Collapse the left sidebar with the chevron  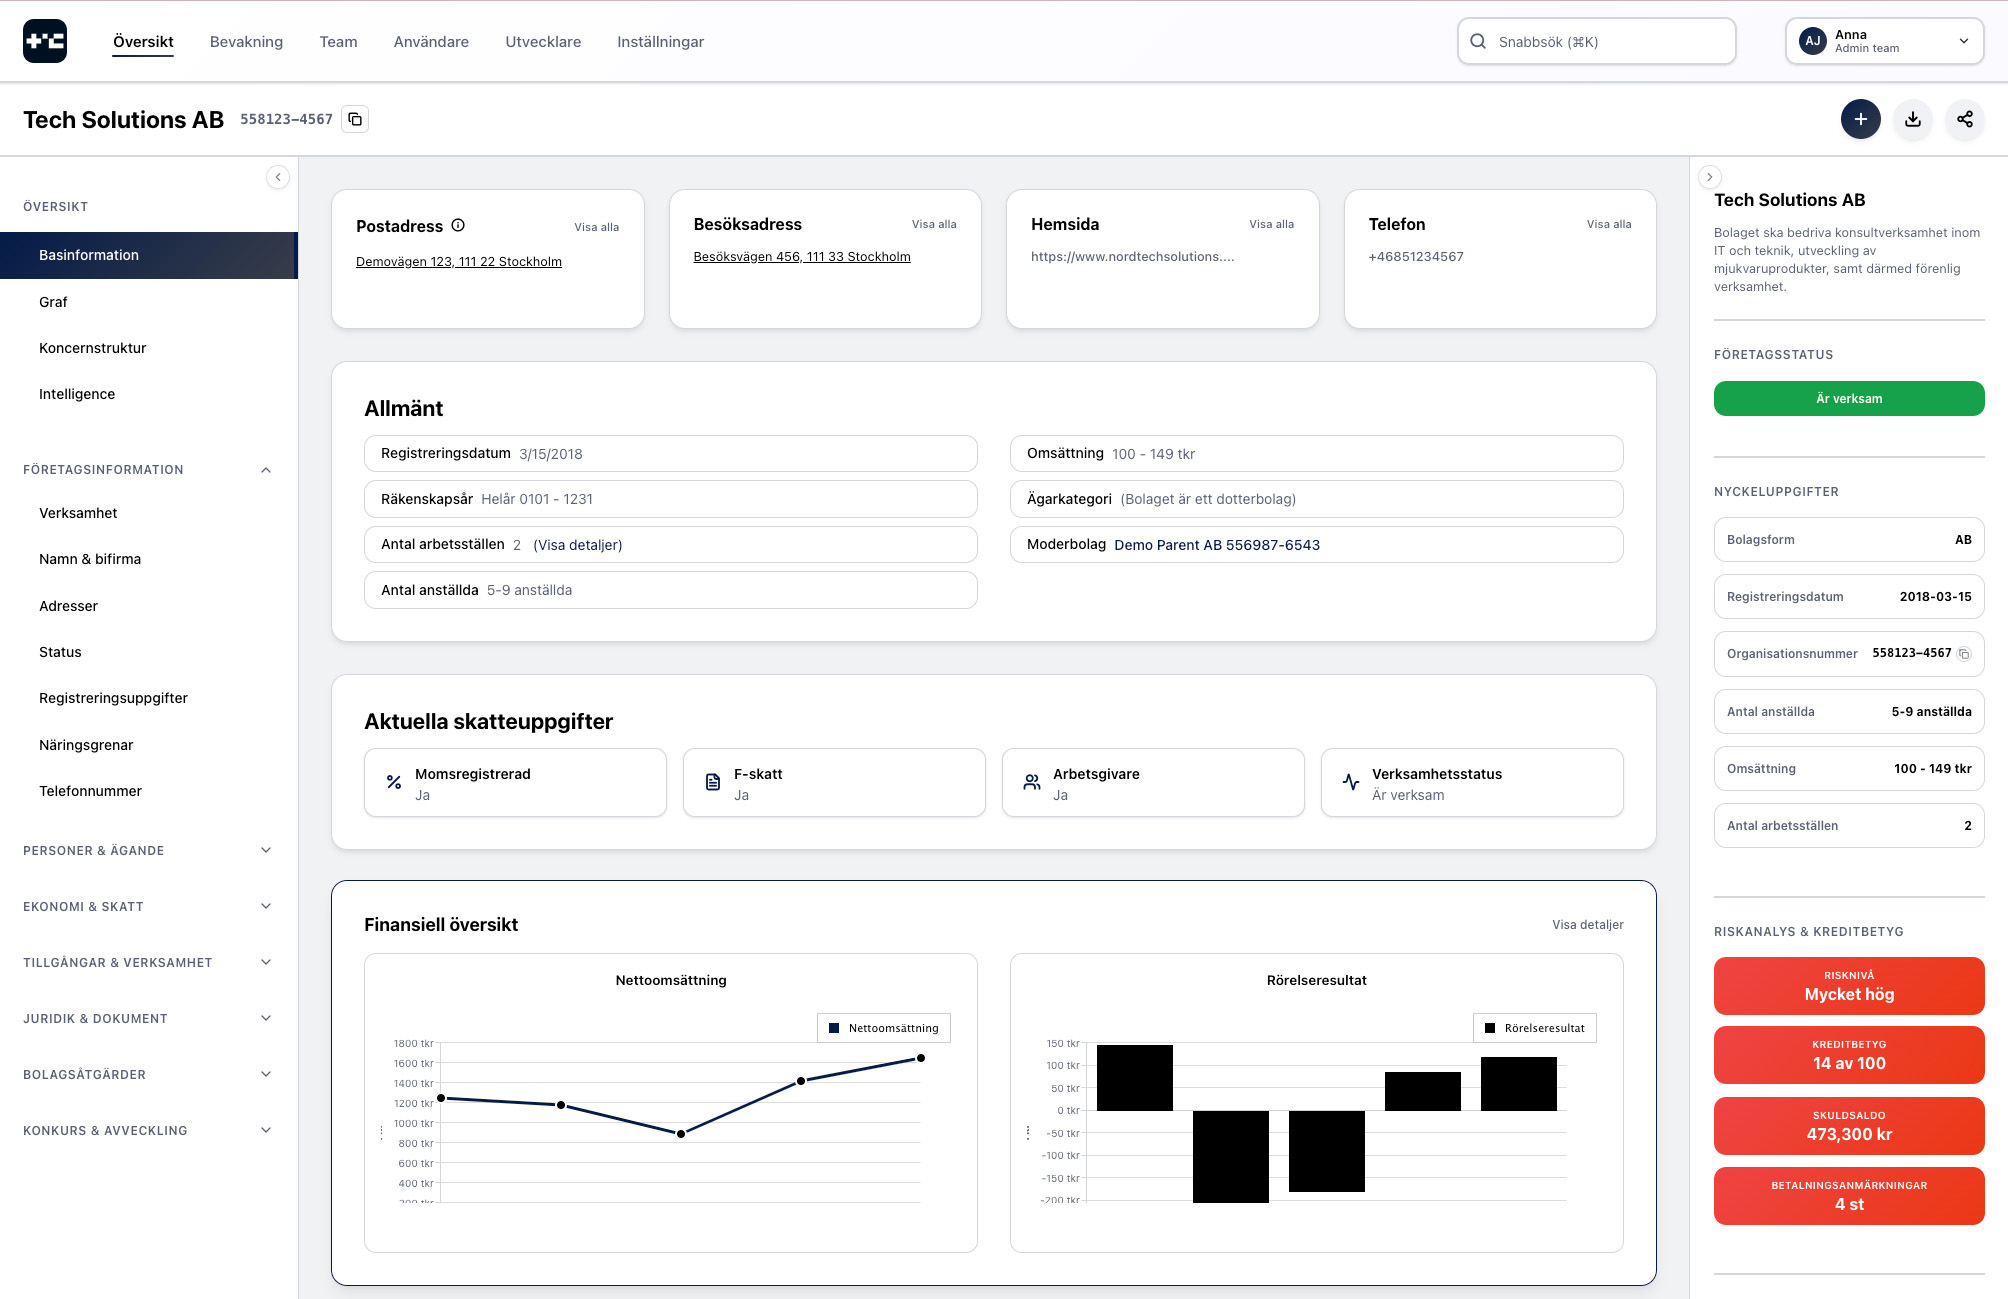click(278, 177)
